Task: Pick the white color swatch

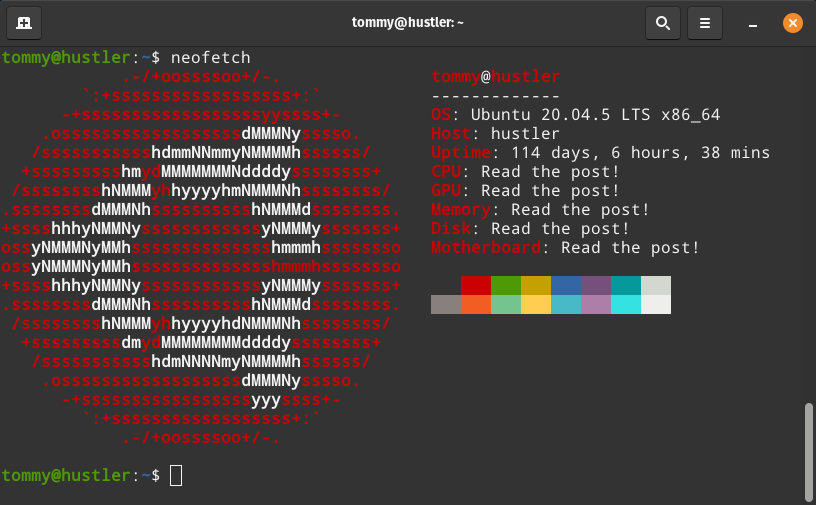Action: pos(656,304)
